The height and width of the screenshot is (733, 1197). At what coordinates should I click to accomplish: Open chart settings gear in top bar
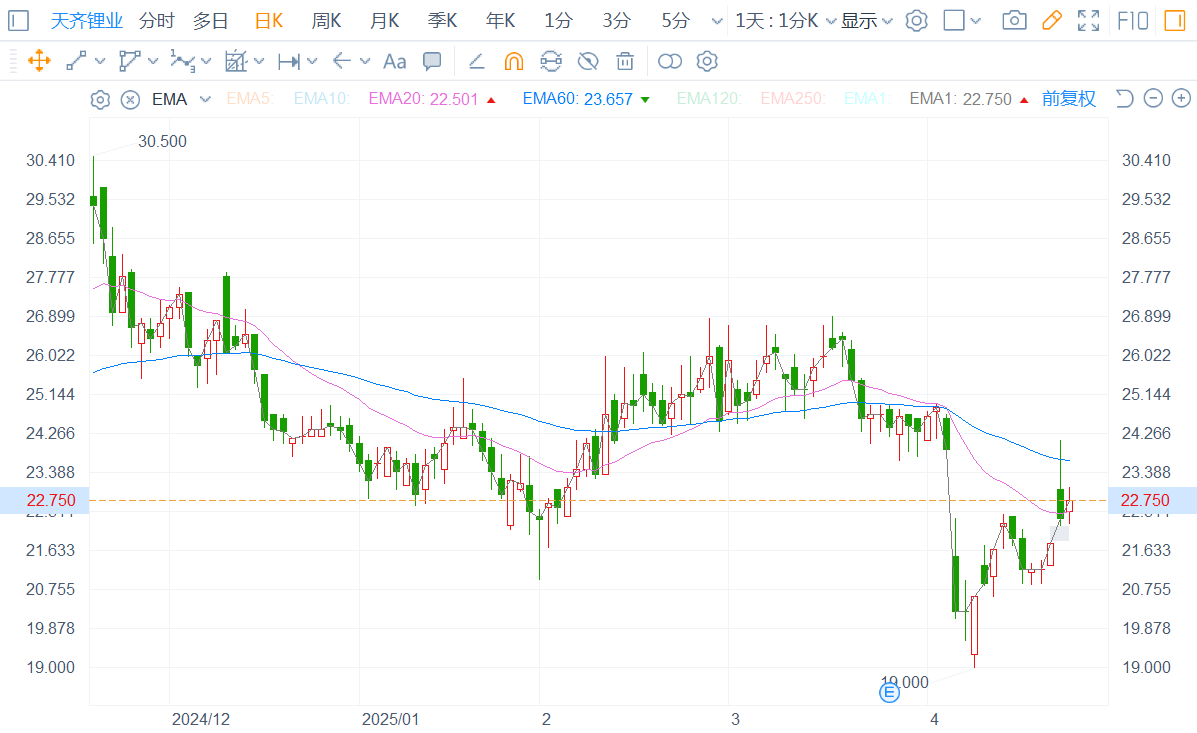pyautogui.click(x=916, y=21)
